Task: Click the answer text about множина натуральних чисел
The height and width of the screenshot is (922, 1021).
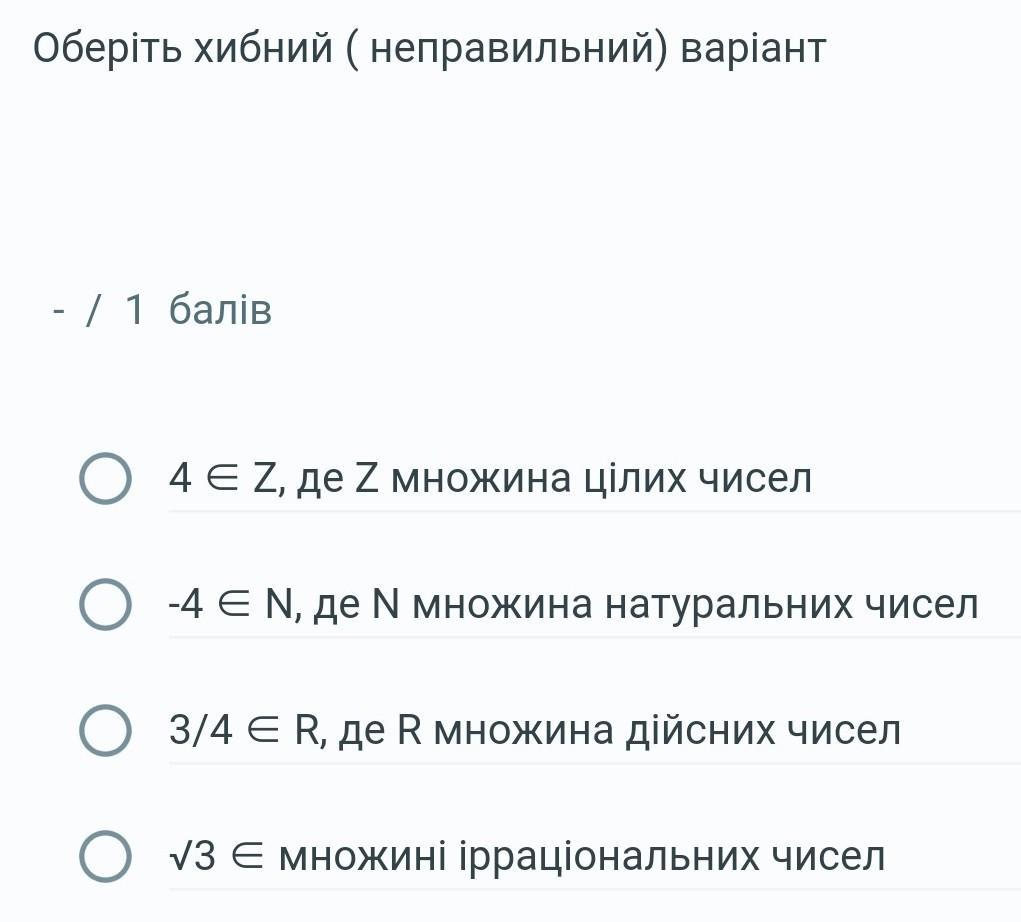Action: [x=573, y=605]
